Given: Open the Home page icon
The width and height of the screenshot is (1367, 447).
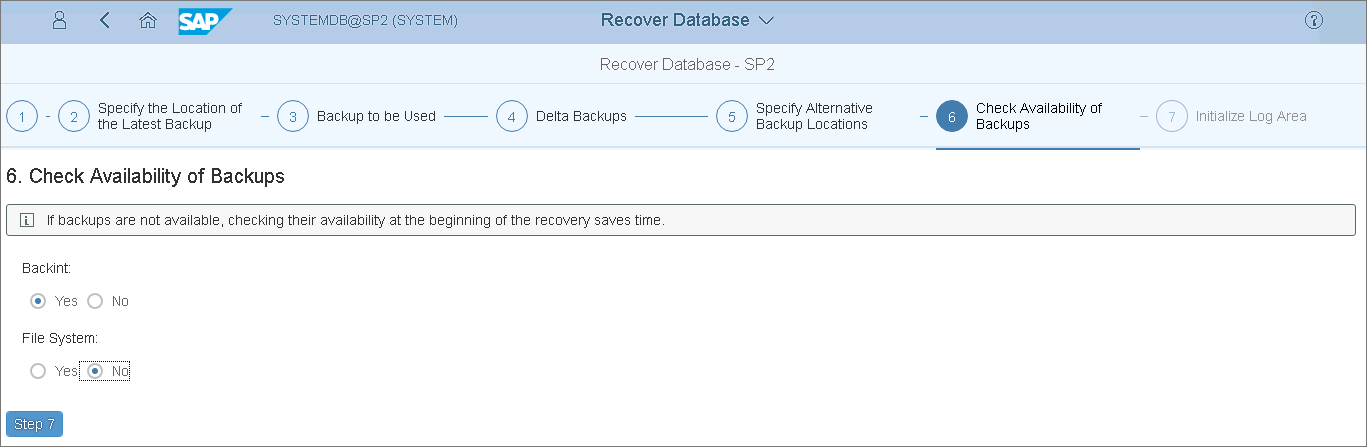Looking at the screenshot, I should [148, 20].
